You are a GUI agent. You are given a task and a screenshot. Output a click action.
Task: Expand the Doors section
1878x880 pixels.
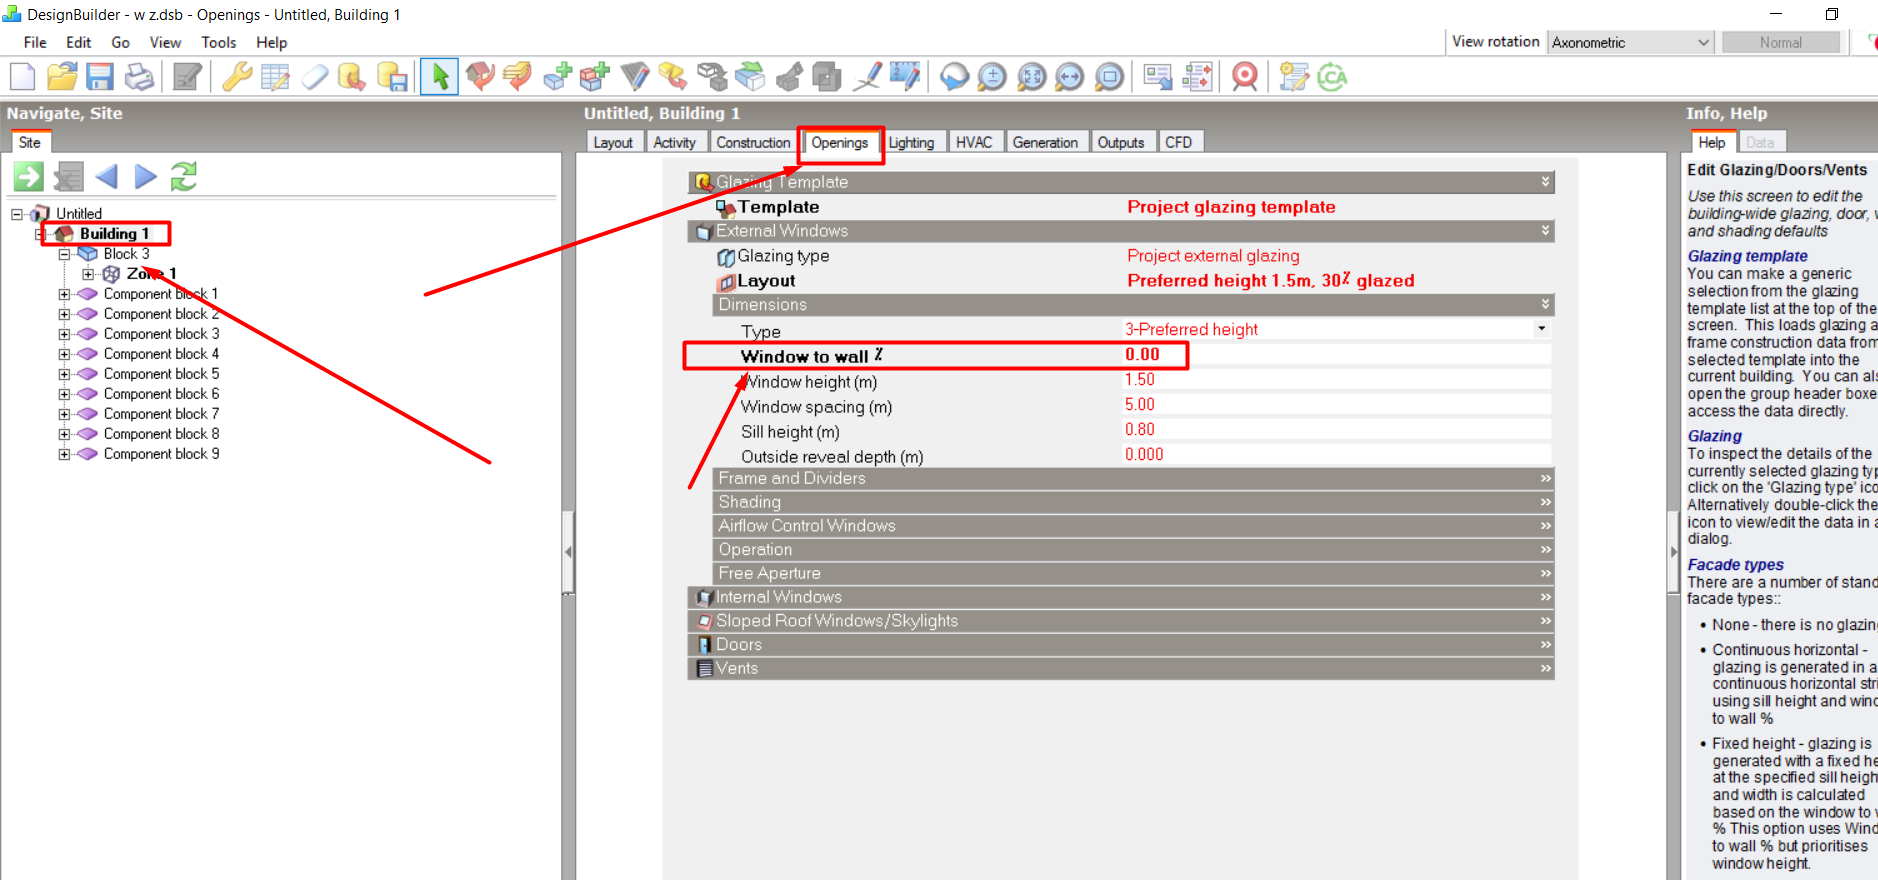pos(1121,645)
